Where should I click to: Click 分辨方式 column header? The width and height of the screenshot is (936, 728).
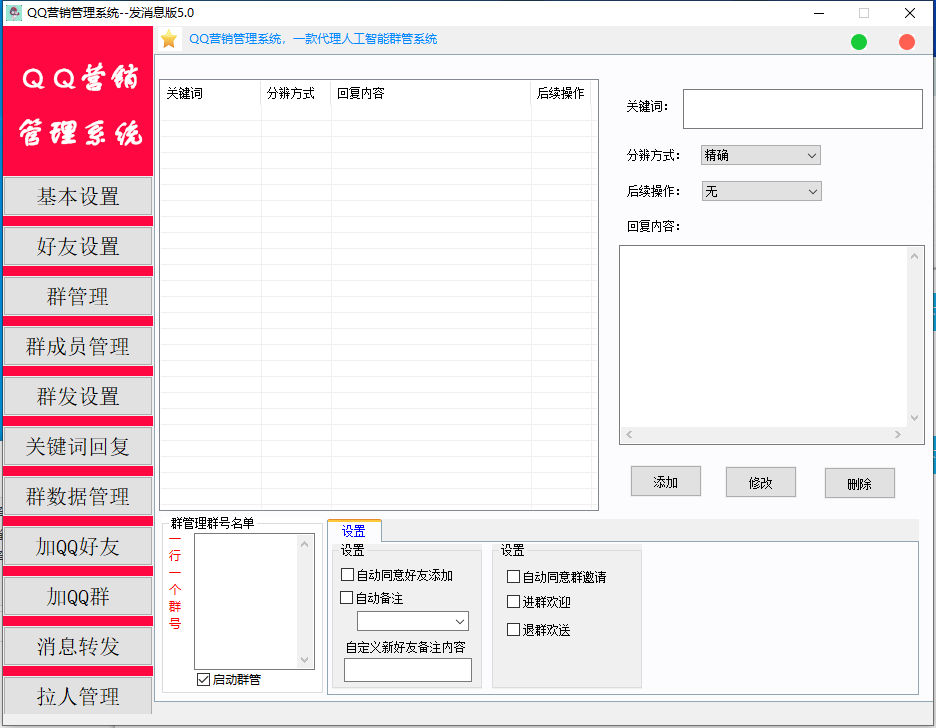(x=296, y=93)
